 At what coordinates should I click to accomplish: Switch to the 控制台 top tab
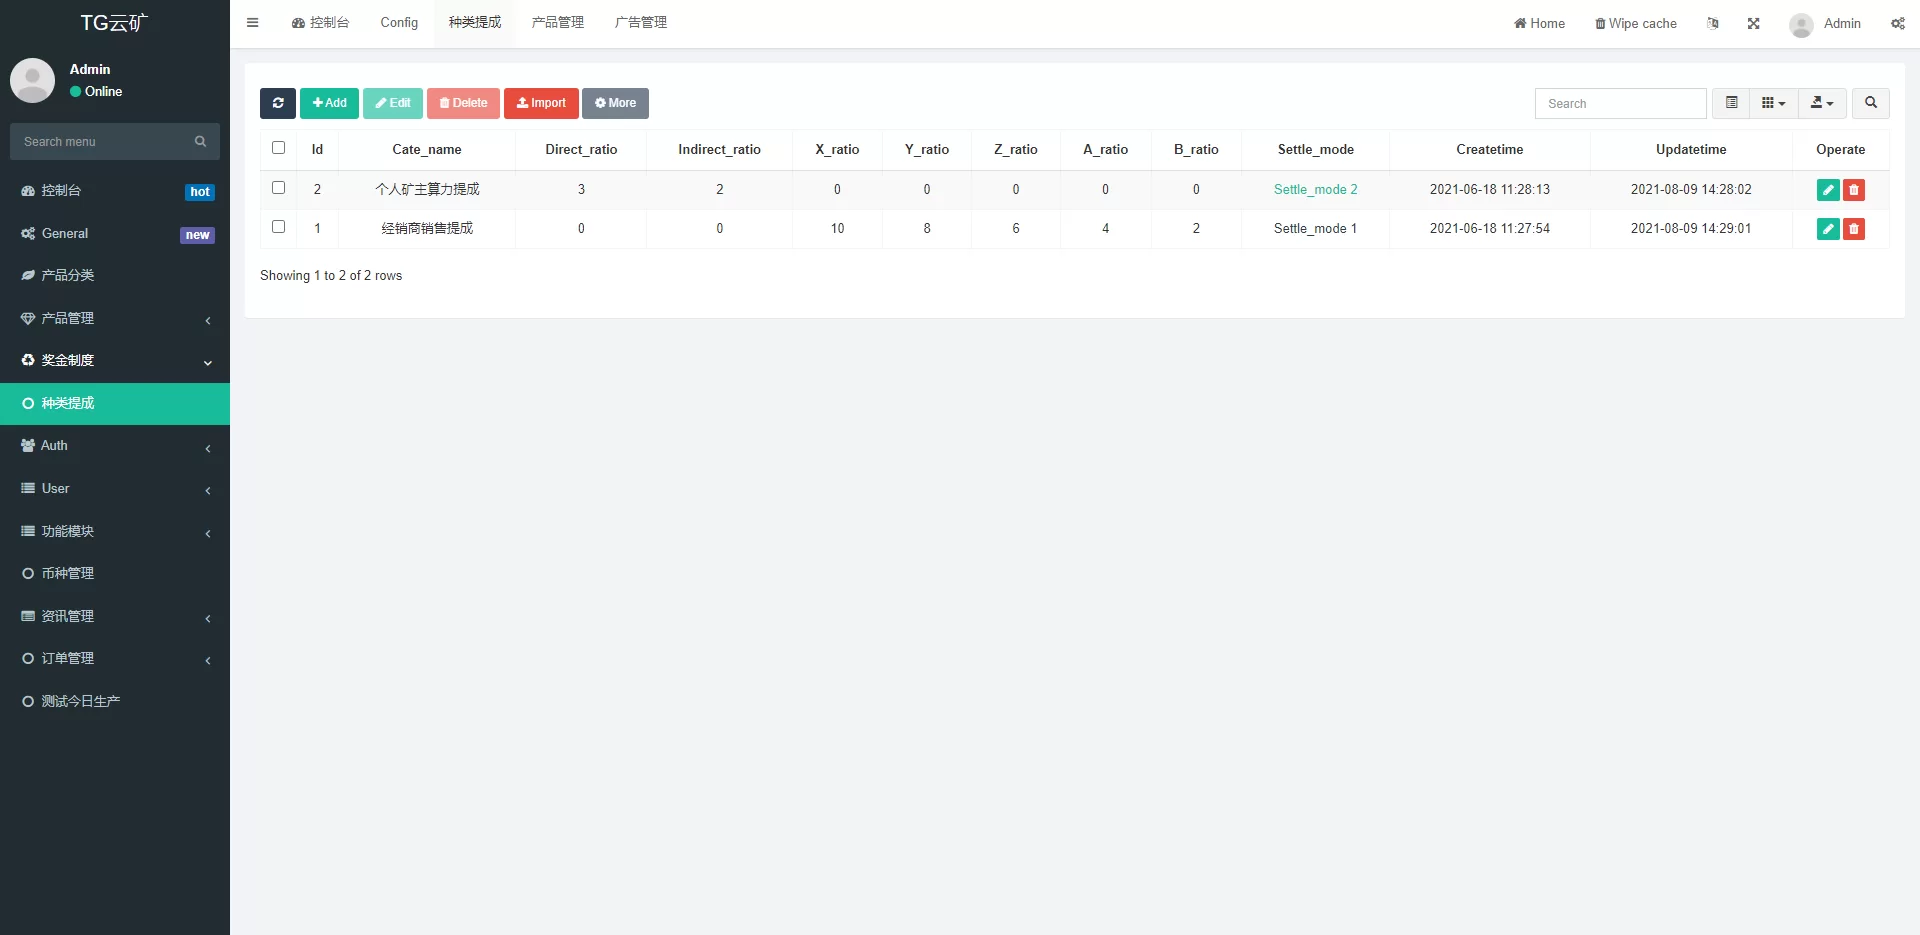coord(320,23)
